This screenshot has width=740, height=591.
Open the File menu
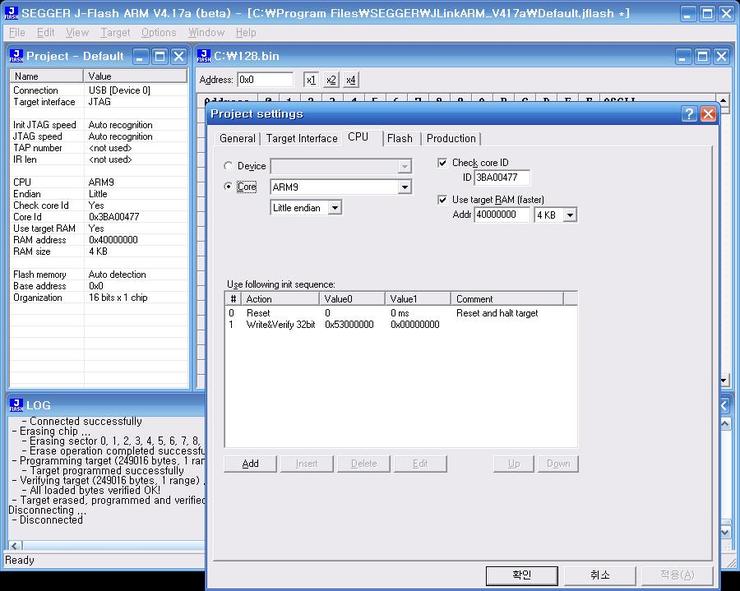(x=17, y=33)
